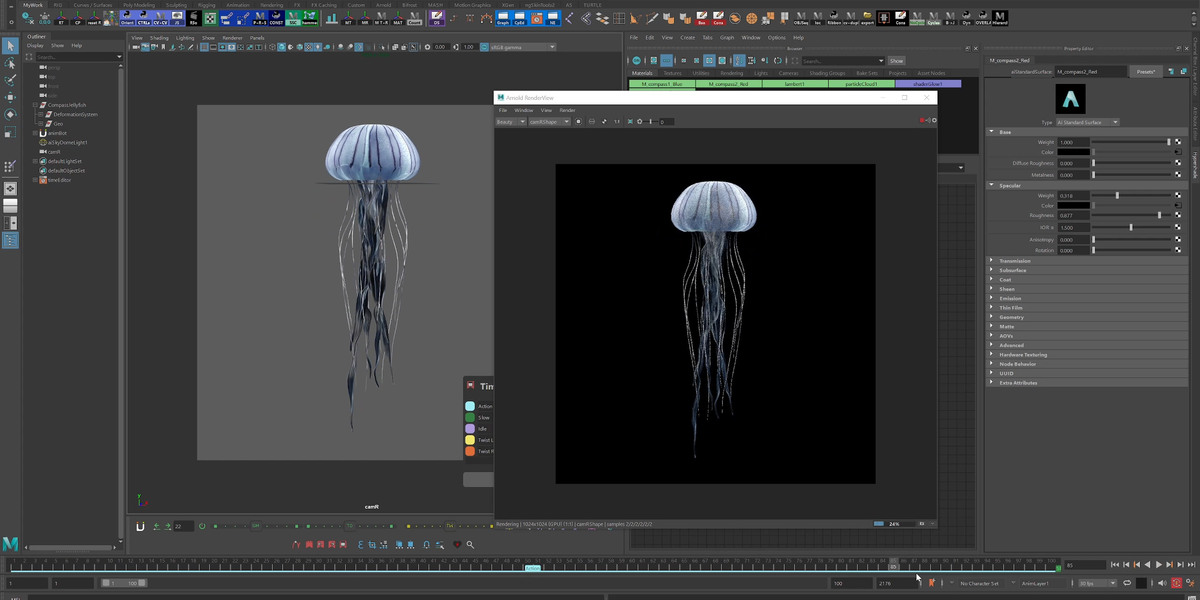Image resolution: width=1200 pixels, height=600 pixels.
Task: Toggle audio mute speaker icon by timeline
Action: 1161,583
